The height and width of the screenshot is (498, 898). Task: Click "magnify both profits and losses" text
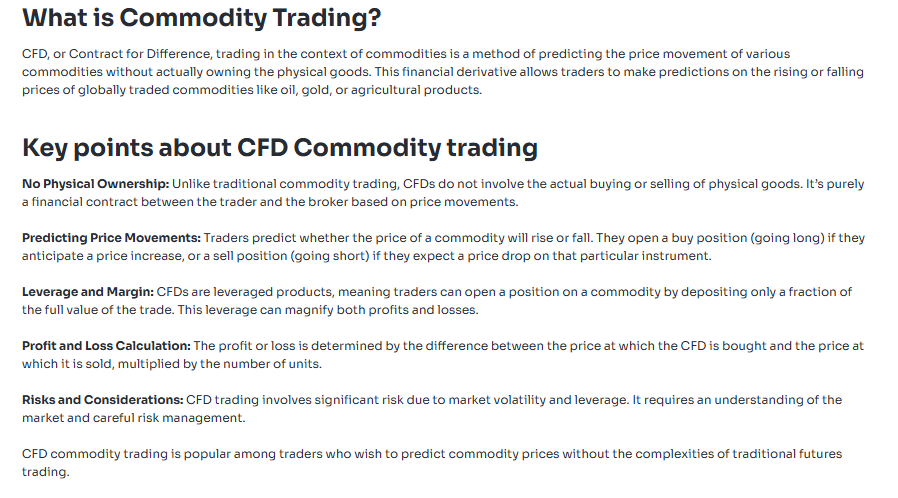(x=392, y=310)
